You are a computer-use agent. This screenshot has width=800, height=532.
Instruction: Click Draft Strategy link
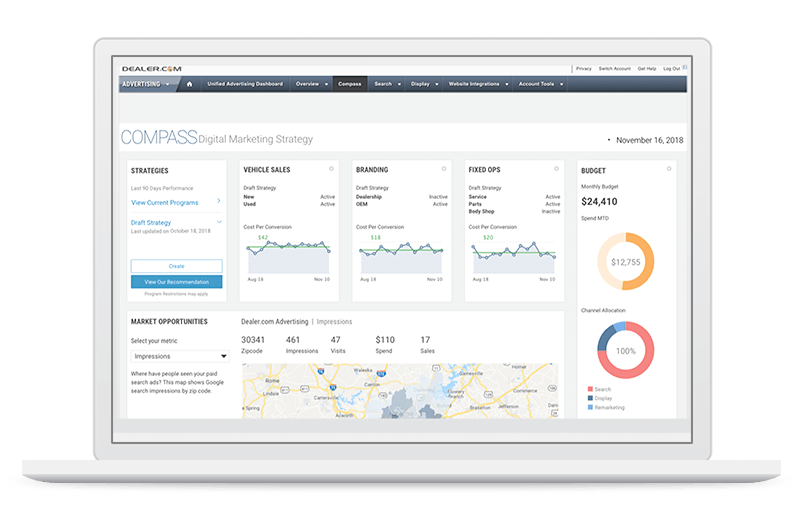click(x=151, y=222)
